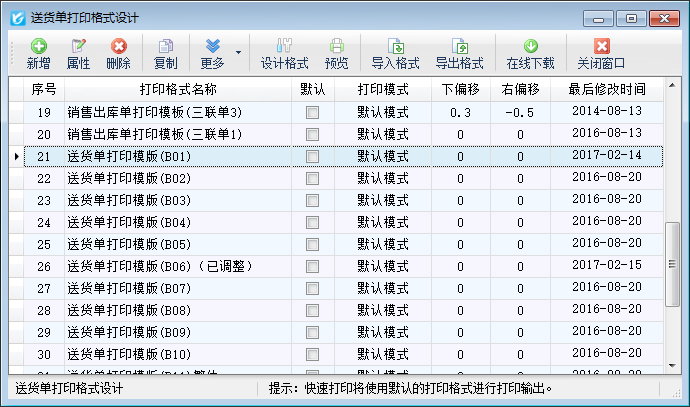Viewport: 690px width, 407px height.
Task: Click the 最后修改时间 column header
Action: [607, 89]
